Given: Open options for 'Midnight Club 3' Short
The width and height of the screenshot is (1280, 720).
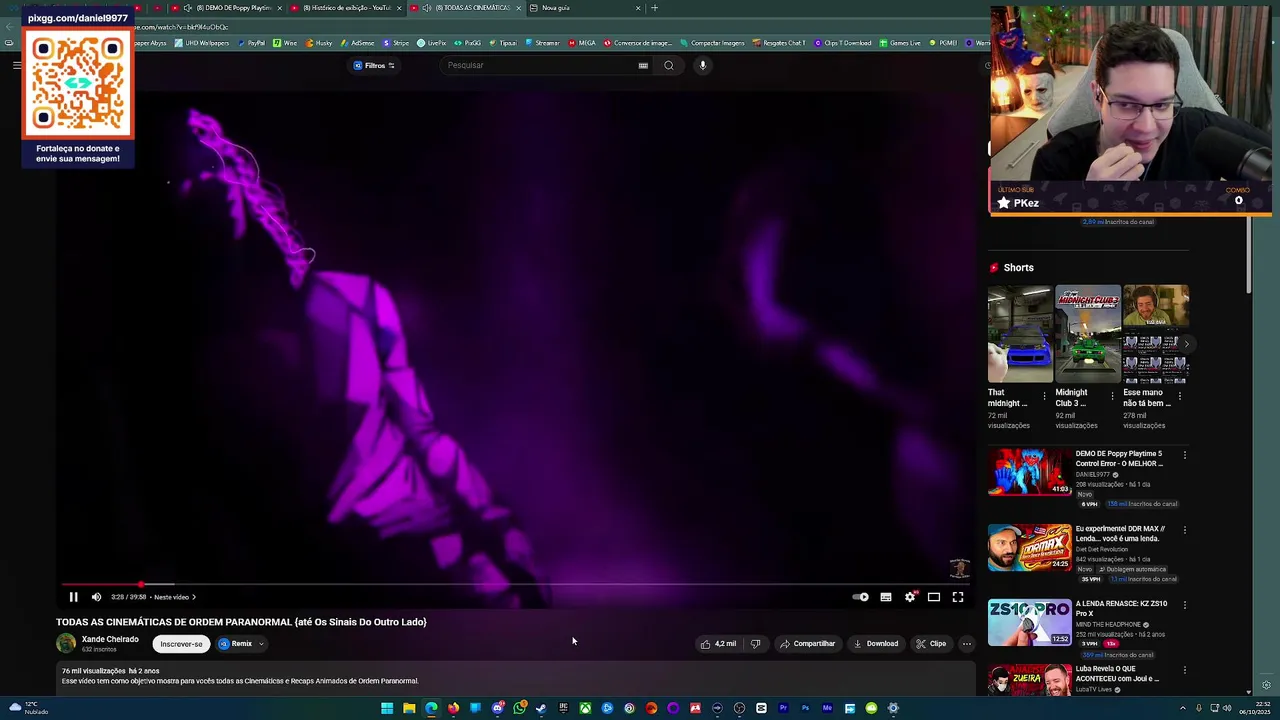Looking at the screenshot, I should point(1112,396).
